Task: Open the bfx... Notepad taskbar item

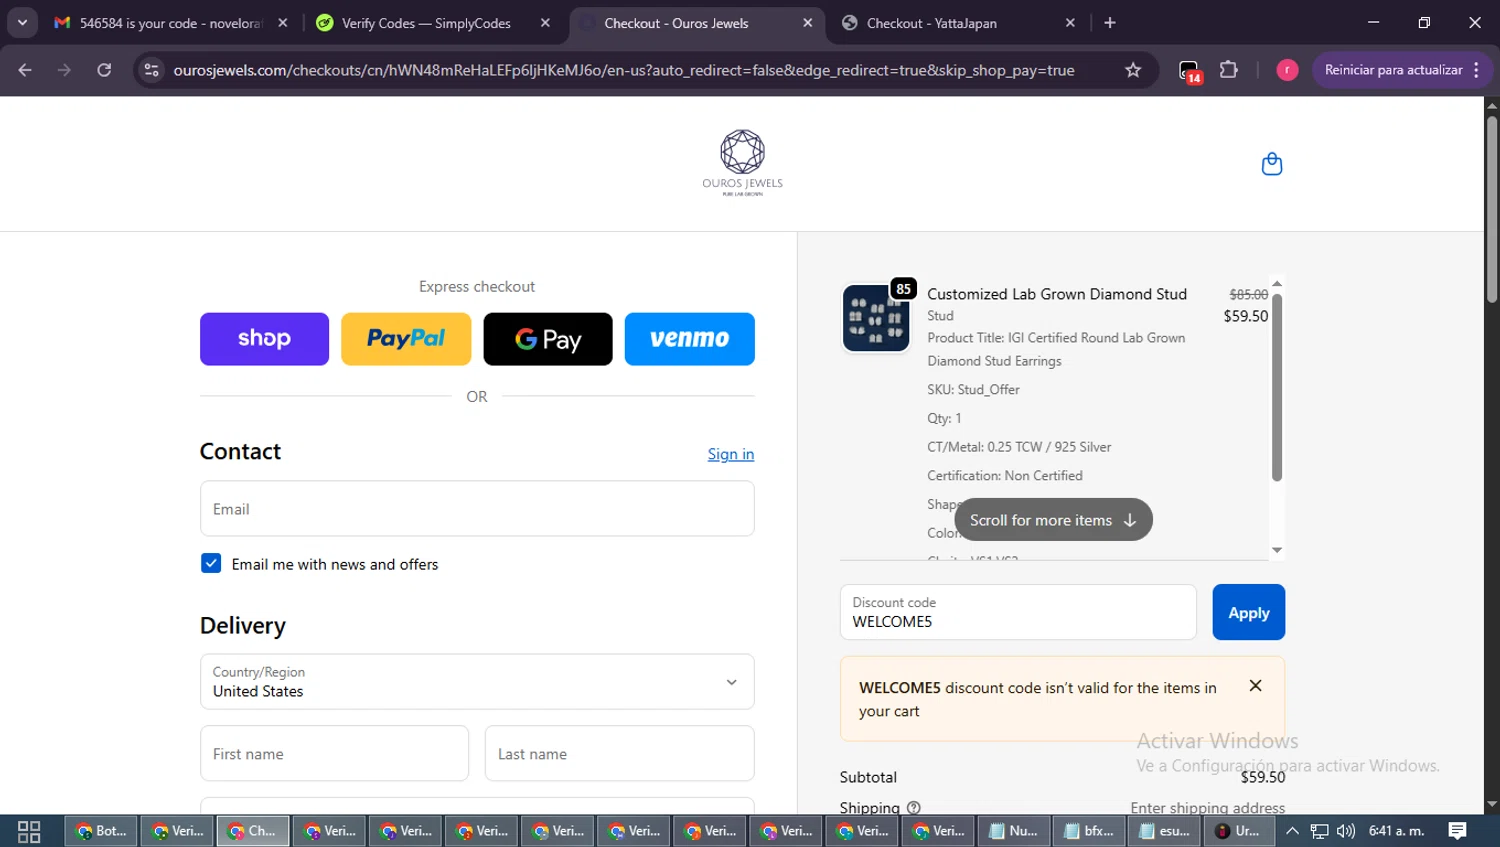Action: pos(1089,831)
